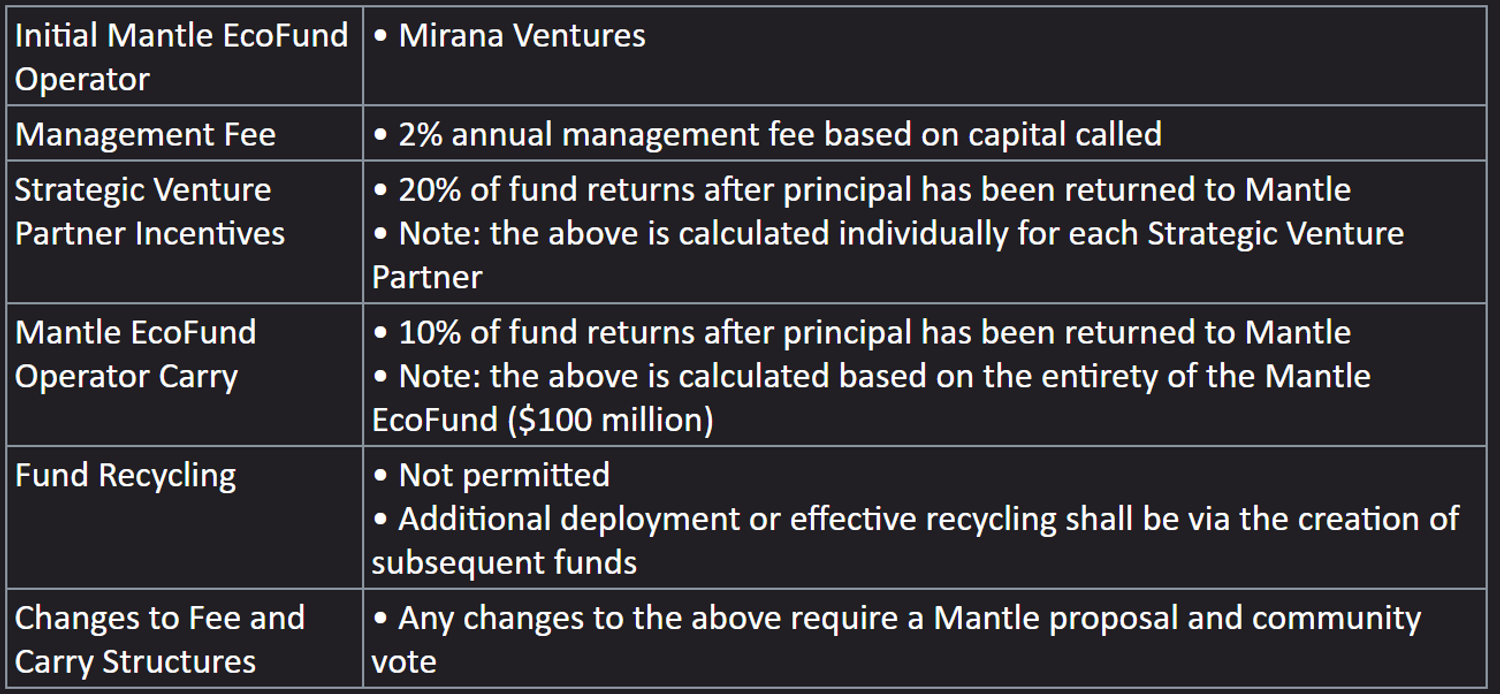Click the "Management Fee" row label
Screen dimensions: 1500x694
[x=145, y=134]
